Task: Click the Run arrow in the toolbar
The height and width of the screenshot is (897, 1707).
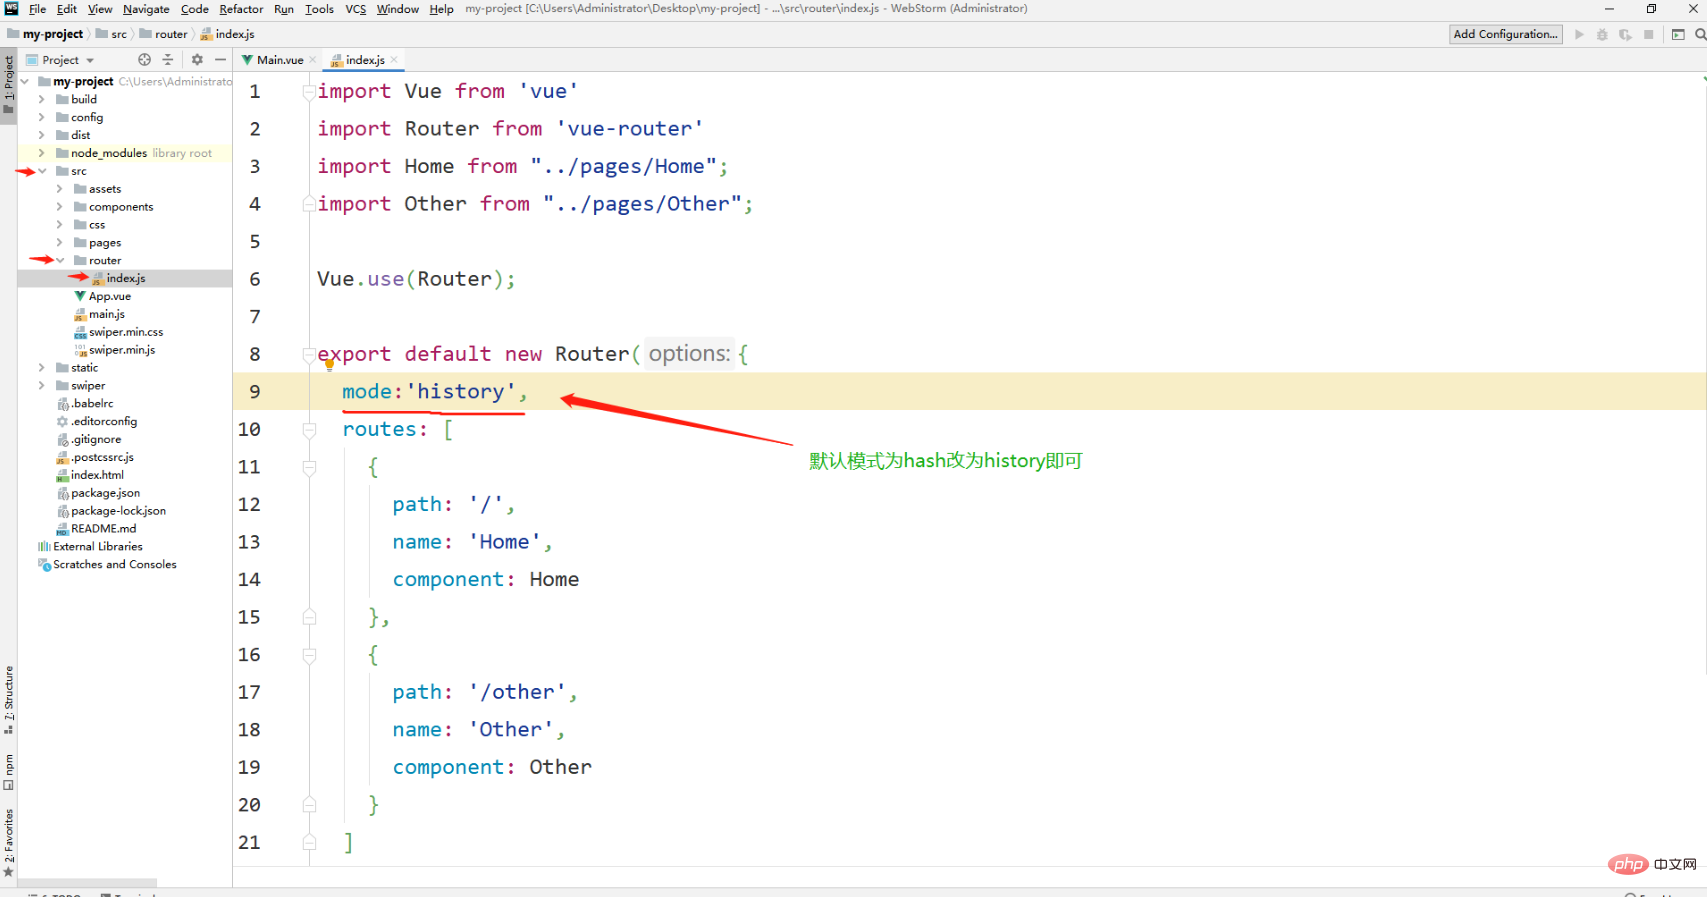Action: [x=1579, y=34]
